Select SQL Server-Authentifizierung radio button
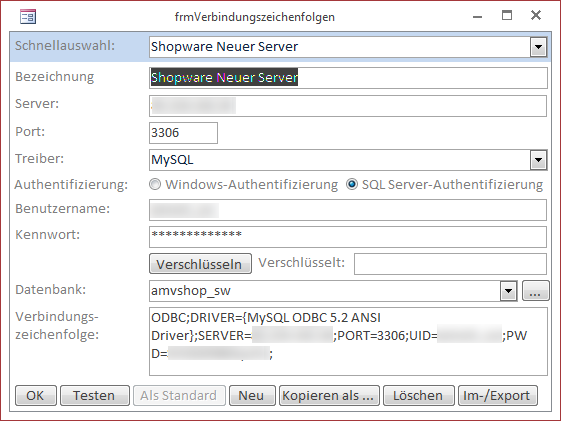The width and height of the screenshot is (561, 421). coord(352,185)
